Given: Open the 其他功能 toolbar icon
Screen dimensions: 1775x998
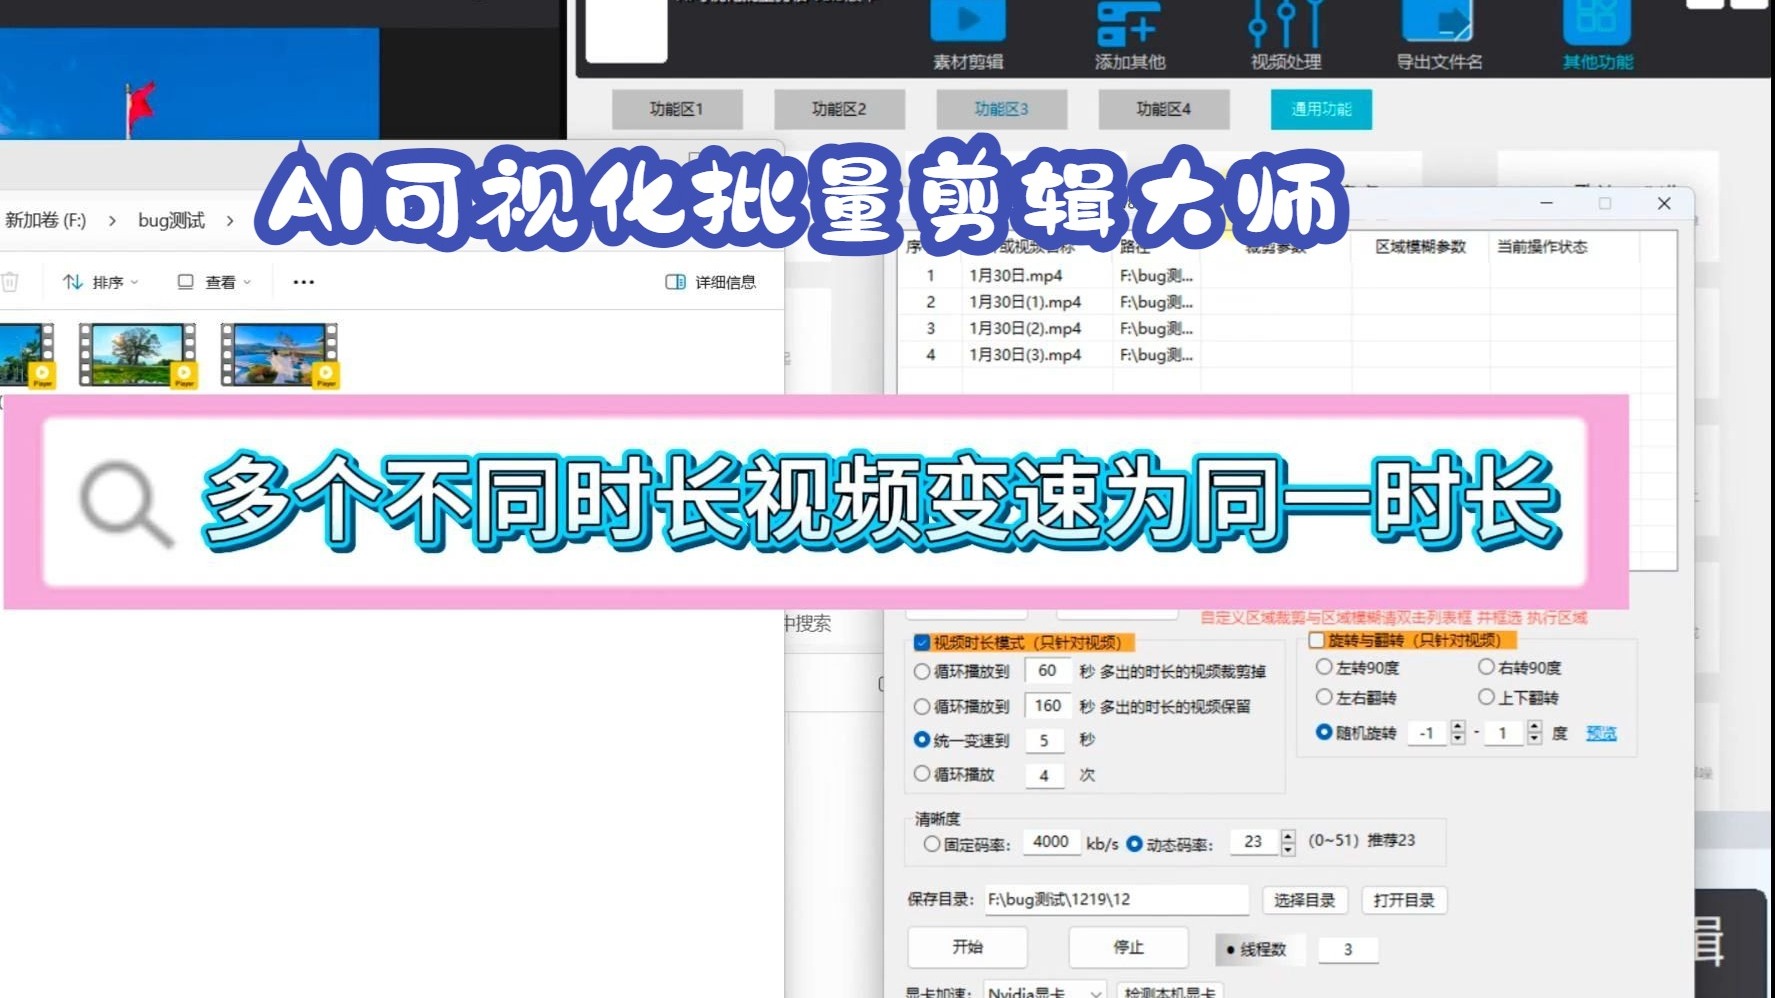Looking at the screenshot, I should (1597, 36).
